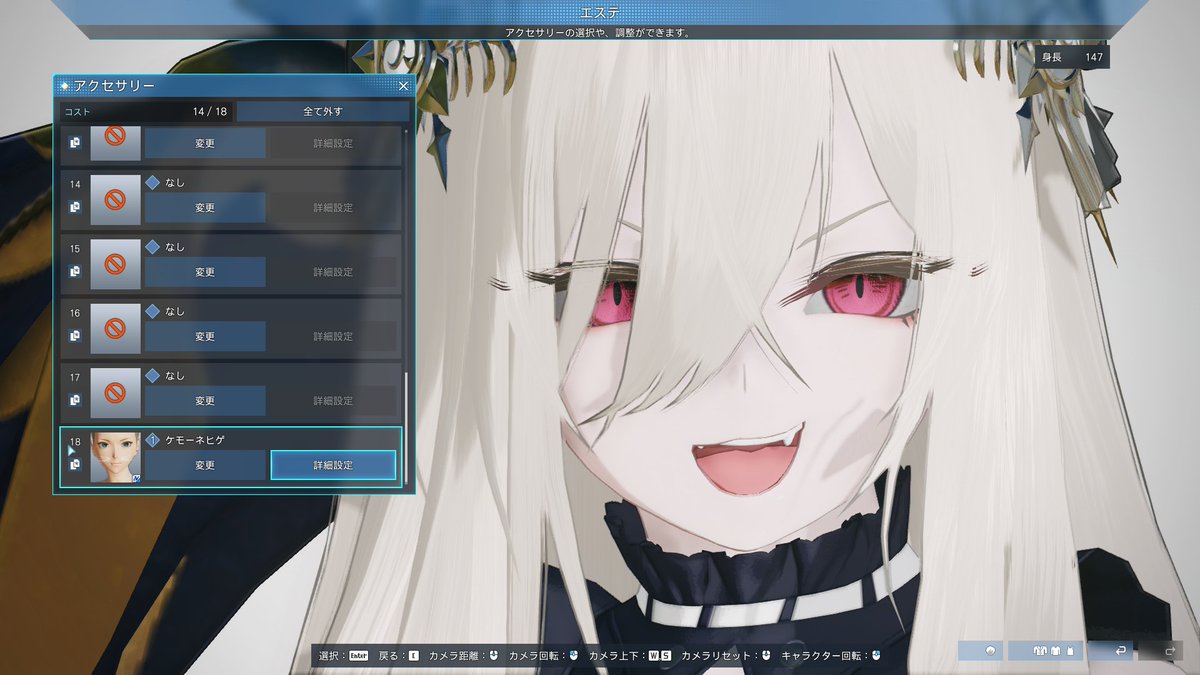Image resolution: width=1200 pixels, height=675 pixels.
Task: Click the cost diamond icon in slot 17
Action: (x=152, y=376)
